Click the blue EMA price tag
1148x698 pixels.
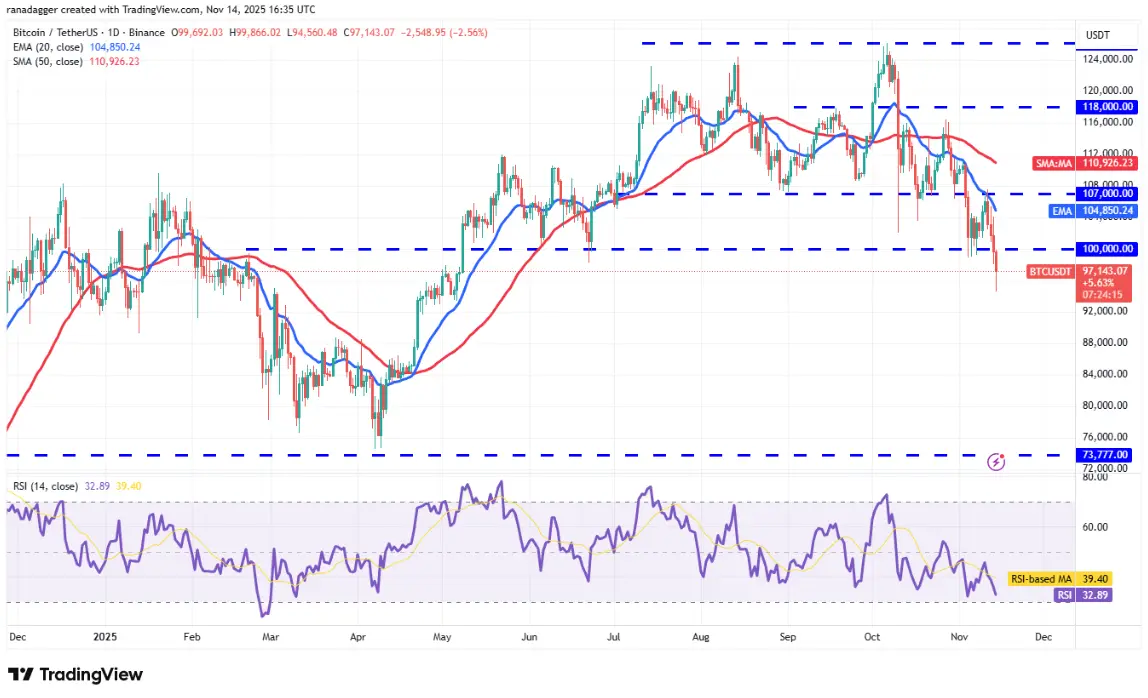coord(1093,211)
